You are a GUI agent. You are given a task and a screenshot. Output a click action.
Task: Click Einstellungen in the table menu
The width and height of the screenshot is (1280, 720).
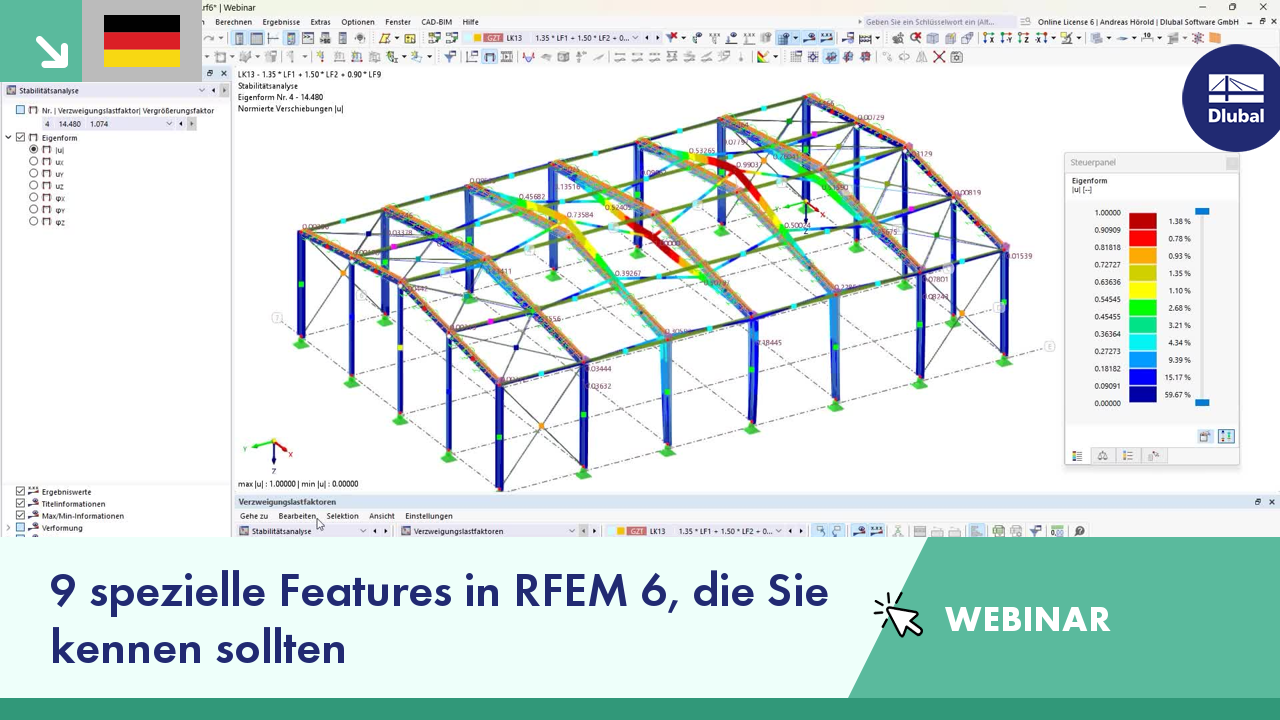point(429,516)
